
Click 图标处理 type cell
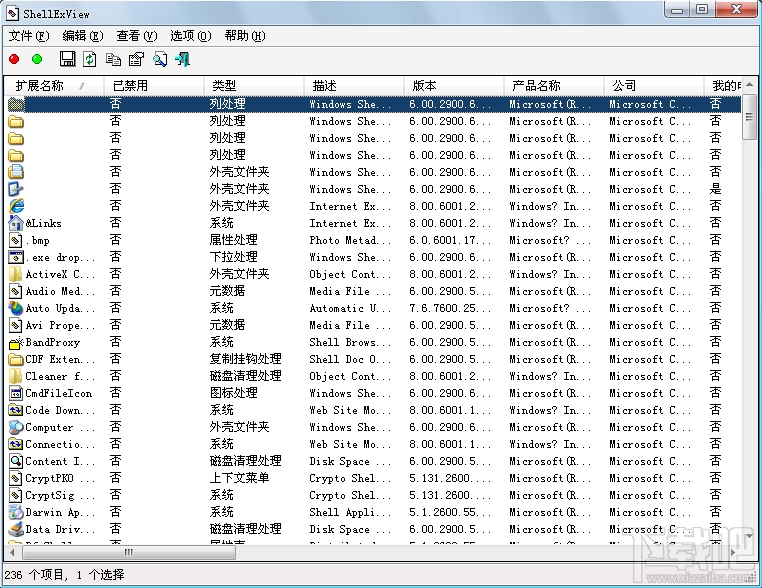click(x=233, y=393)
